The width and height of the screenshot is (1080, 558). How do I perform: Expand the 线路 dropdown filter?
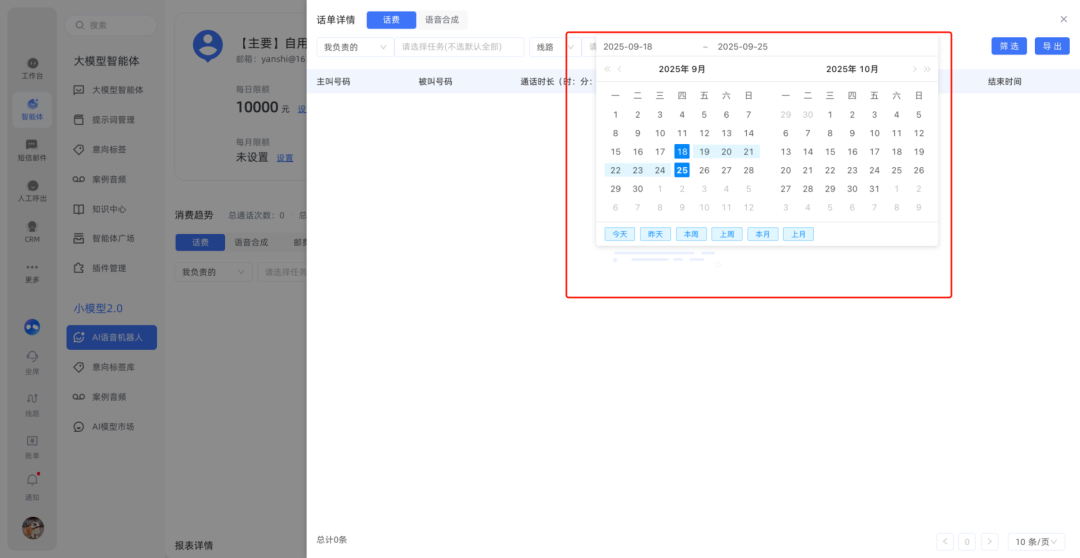pyautogui.click(x=553, y=47)
